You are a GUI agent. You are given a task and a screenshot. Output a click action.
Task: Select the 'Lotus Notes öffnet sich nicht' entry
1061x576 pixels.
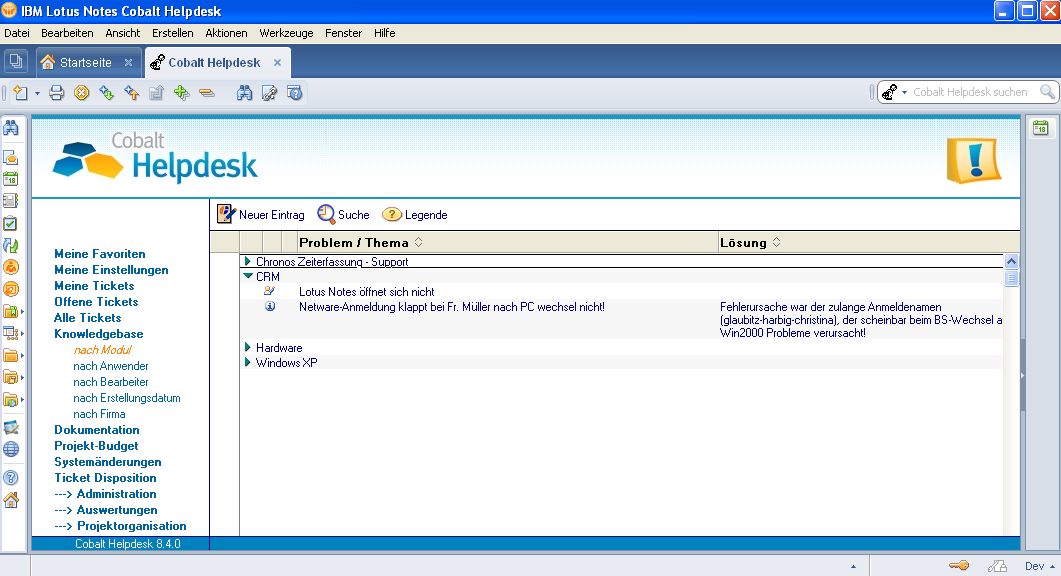click(367, 292)
